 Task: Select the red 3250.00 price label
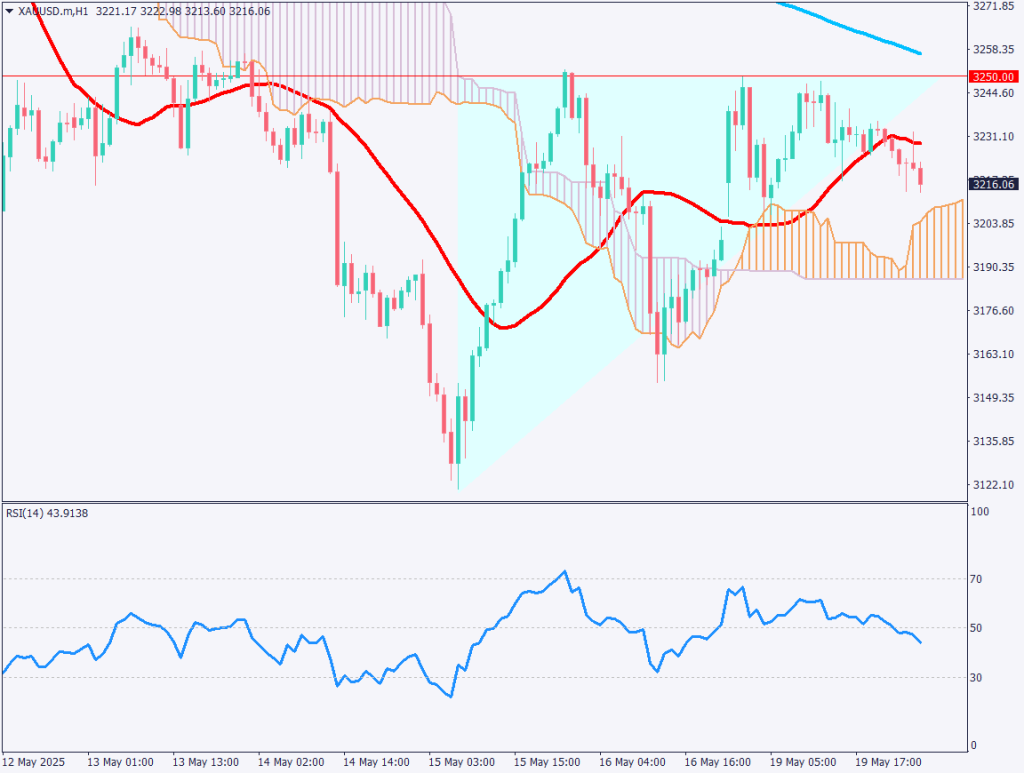pos(992,76)
